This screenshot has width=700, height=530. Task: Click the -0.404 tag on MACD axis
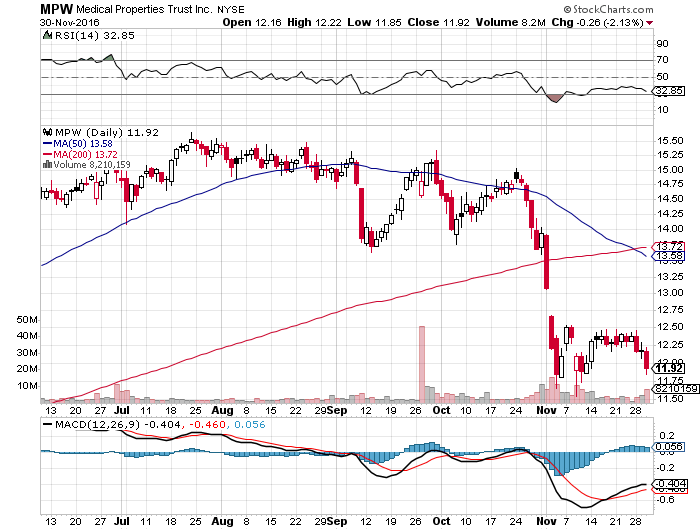[669, 484]
